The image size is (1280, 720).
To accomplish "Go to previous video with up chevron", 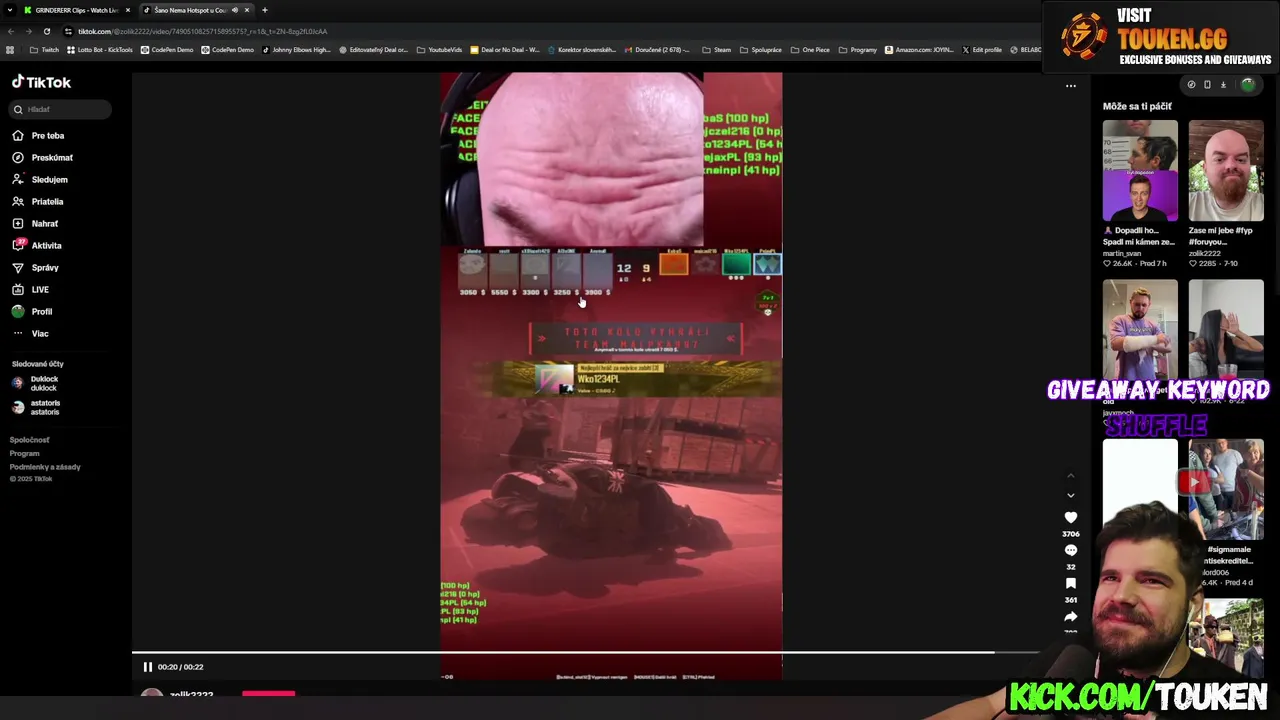I will click(x=1070, y=475).
